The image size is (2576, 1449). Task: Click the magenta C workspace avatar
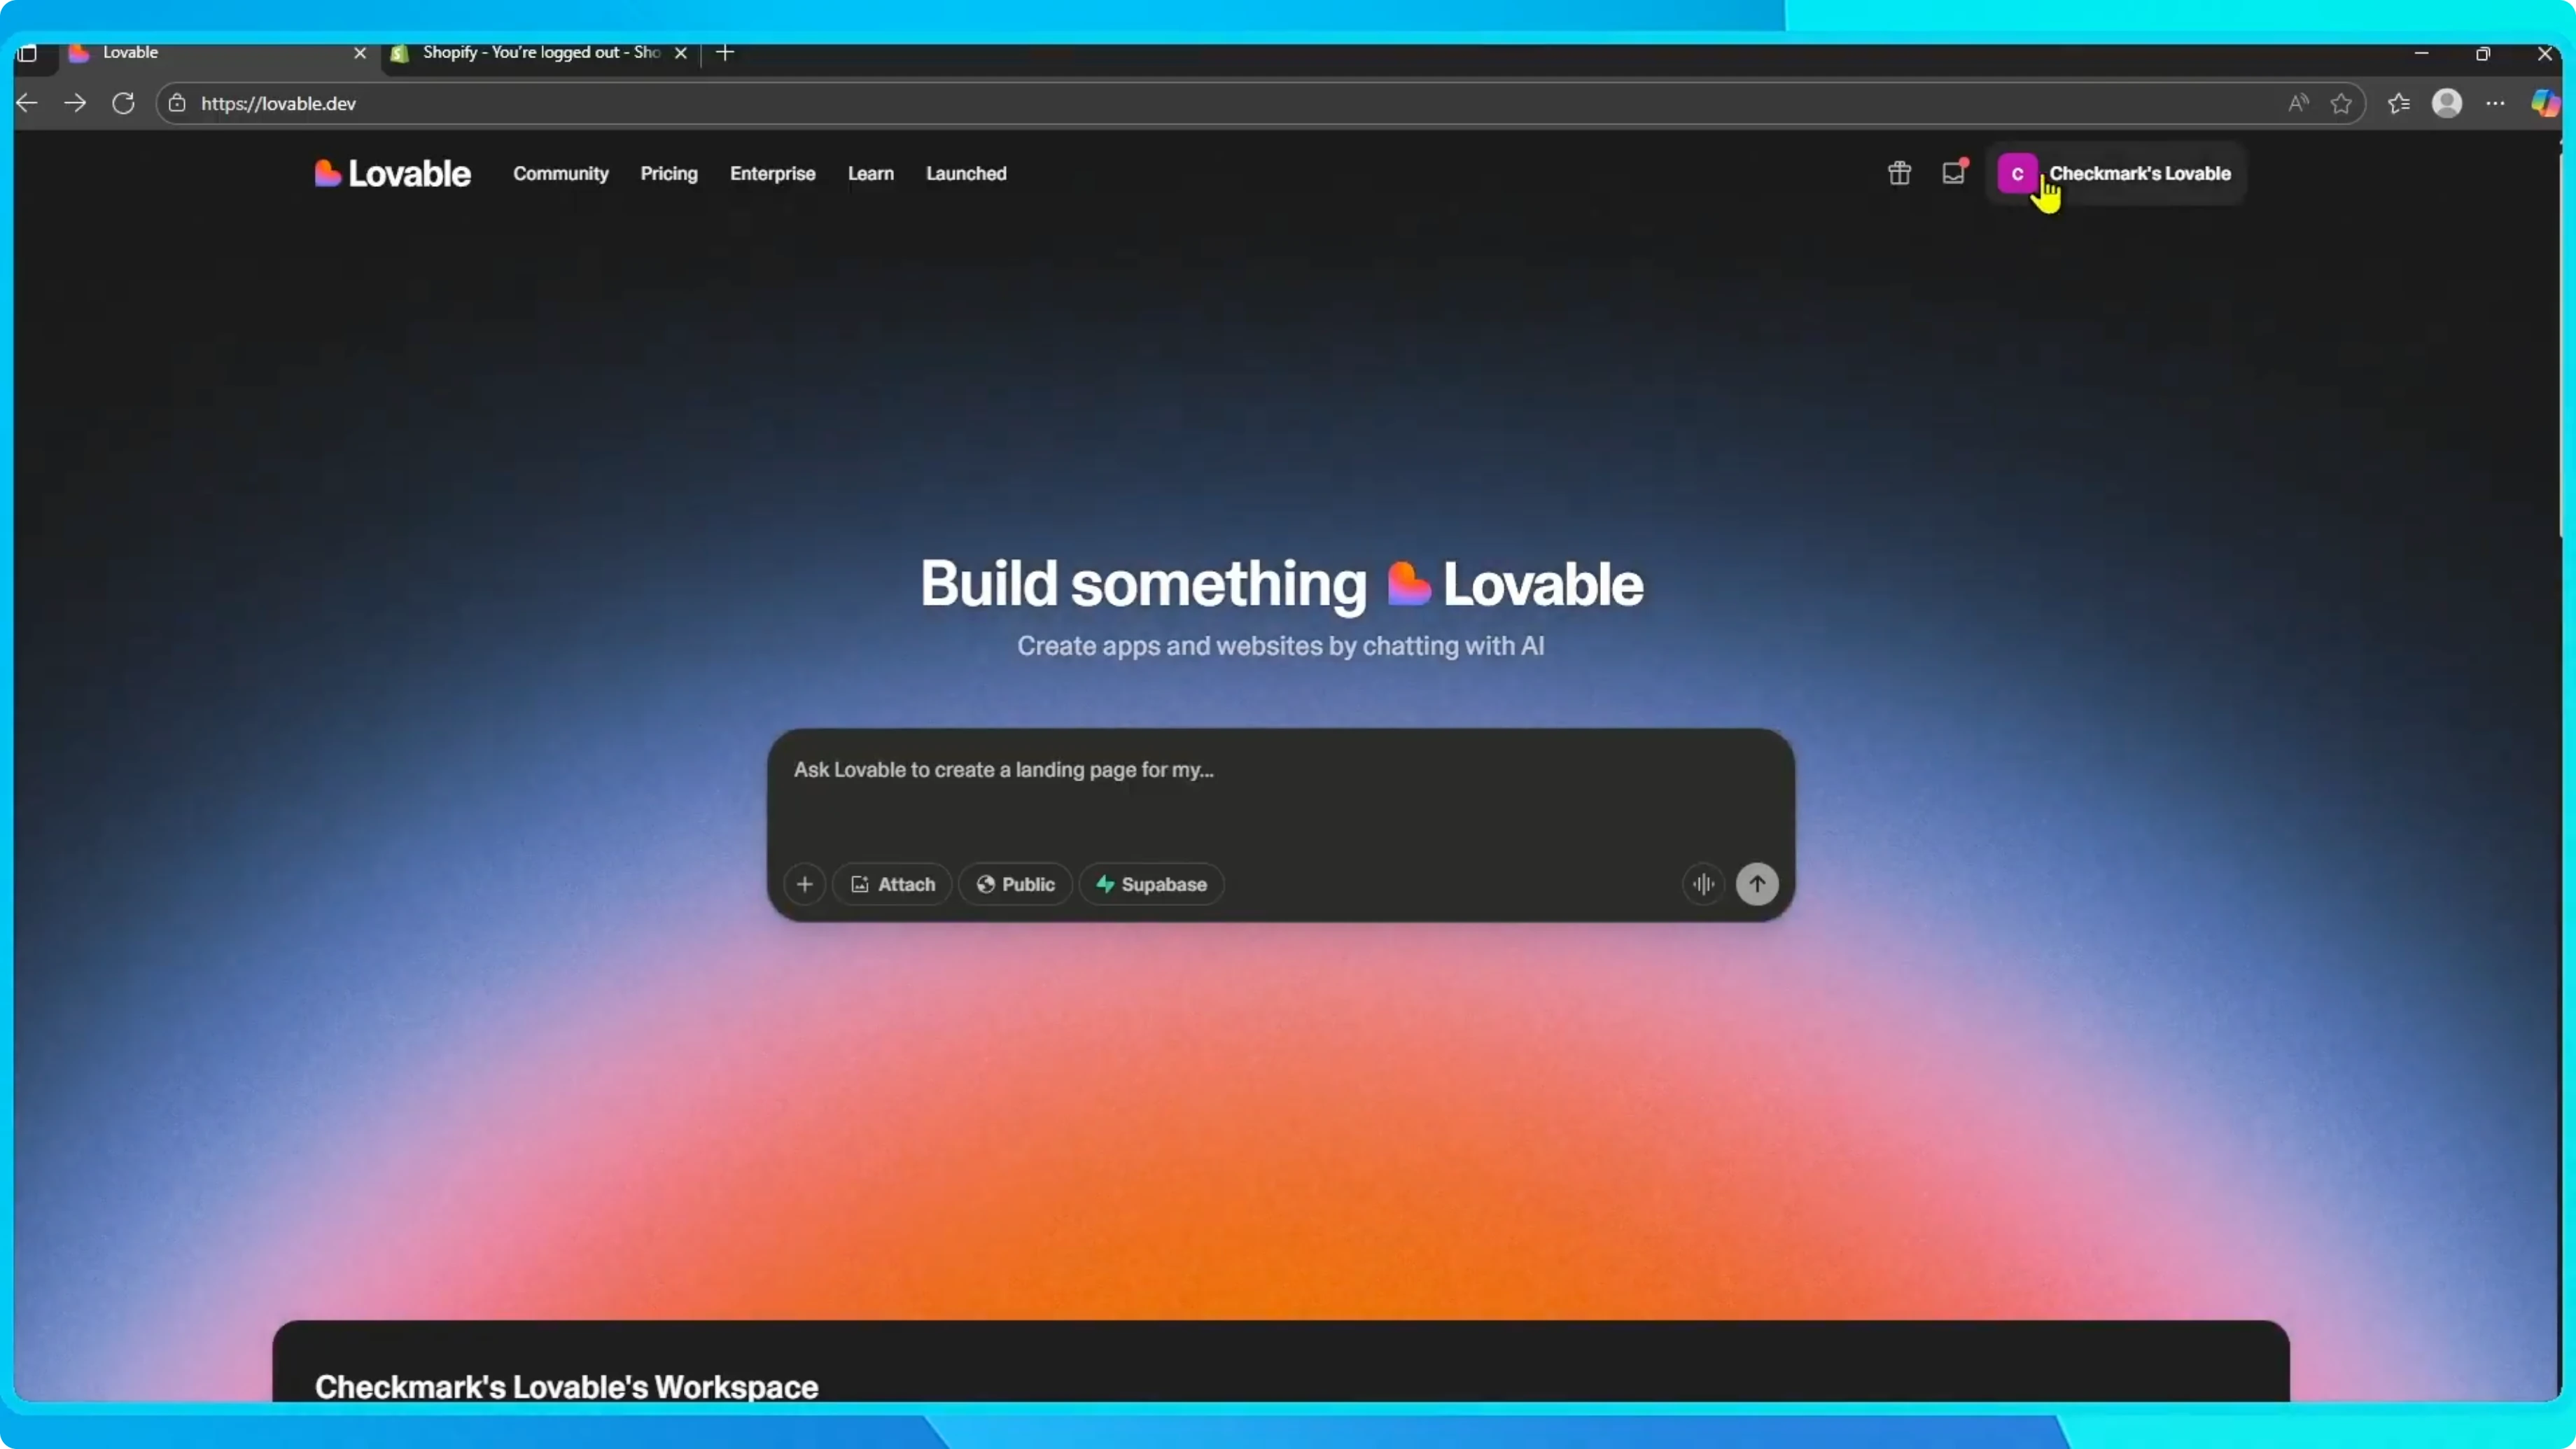click(2017, 173)
